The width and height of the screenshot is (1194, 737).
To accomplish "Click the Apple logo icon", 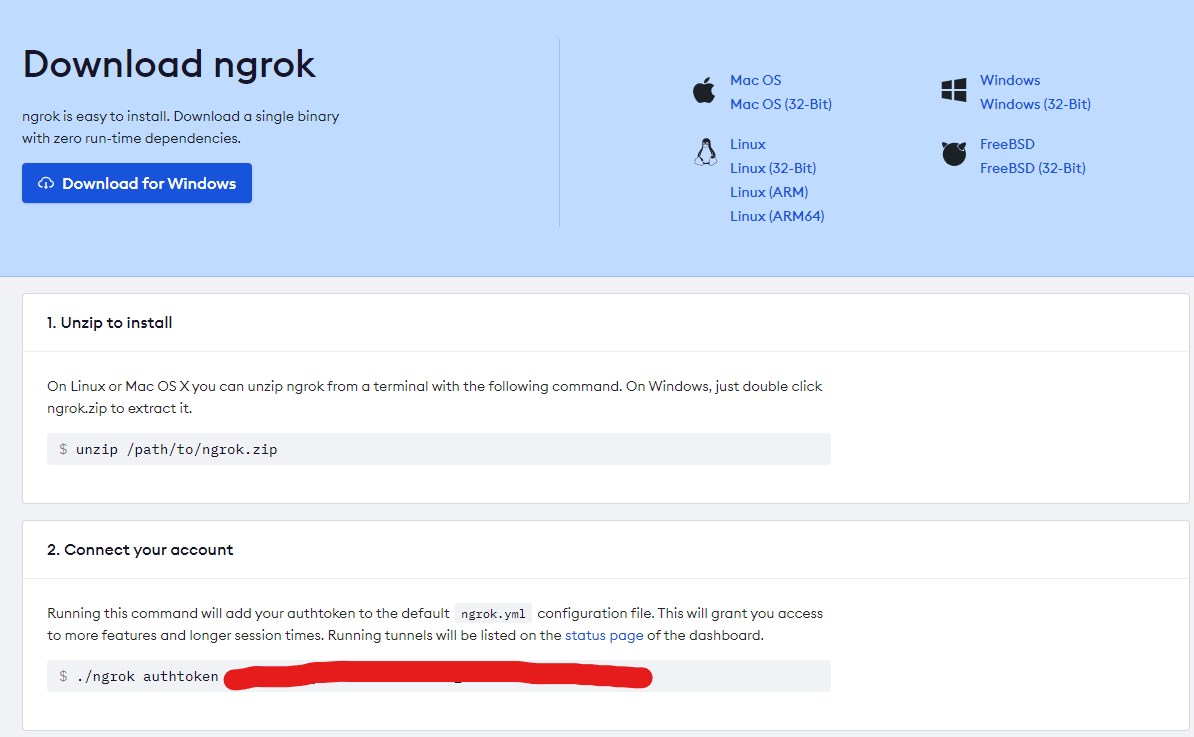I will click(x=704, y=91).
